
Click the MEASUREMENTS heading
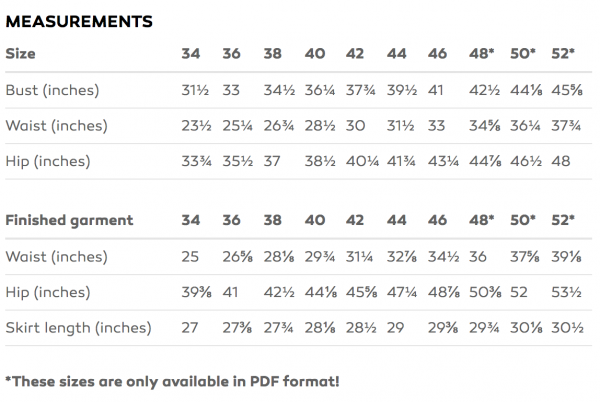point(79,20)
